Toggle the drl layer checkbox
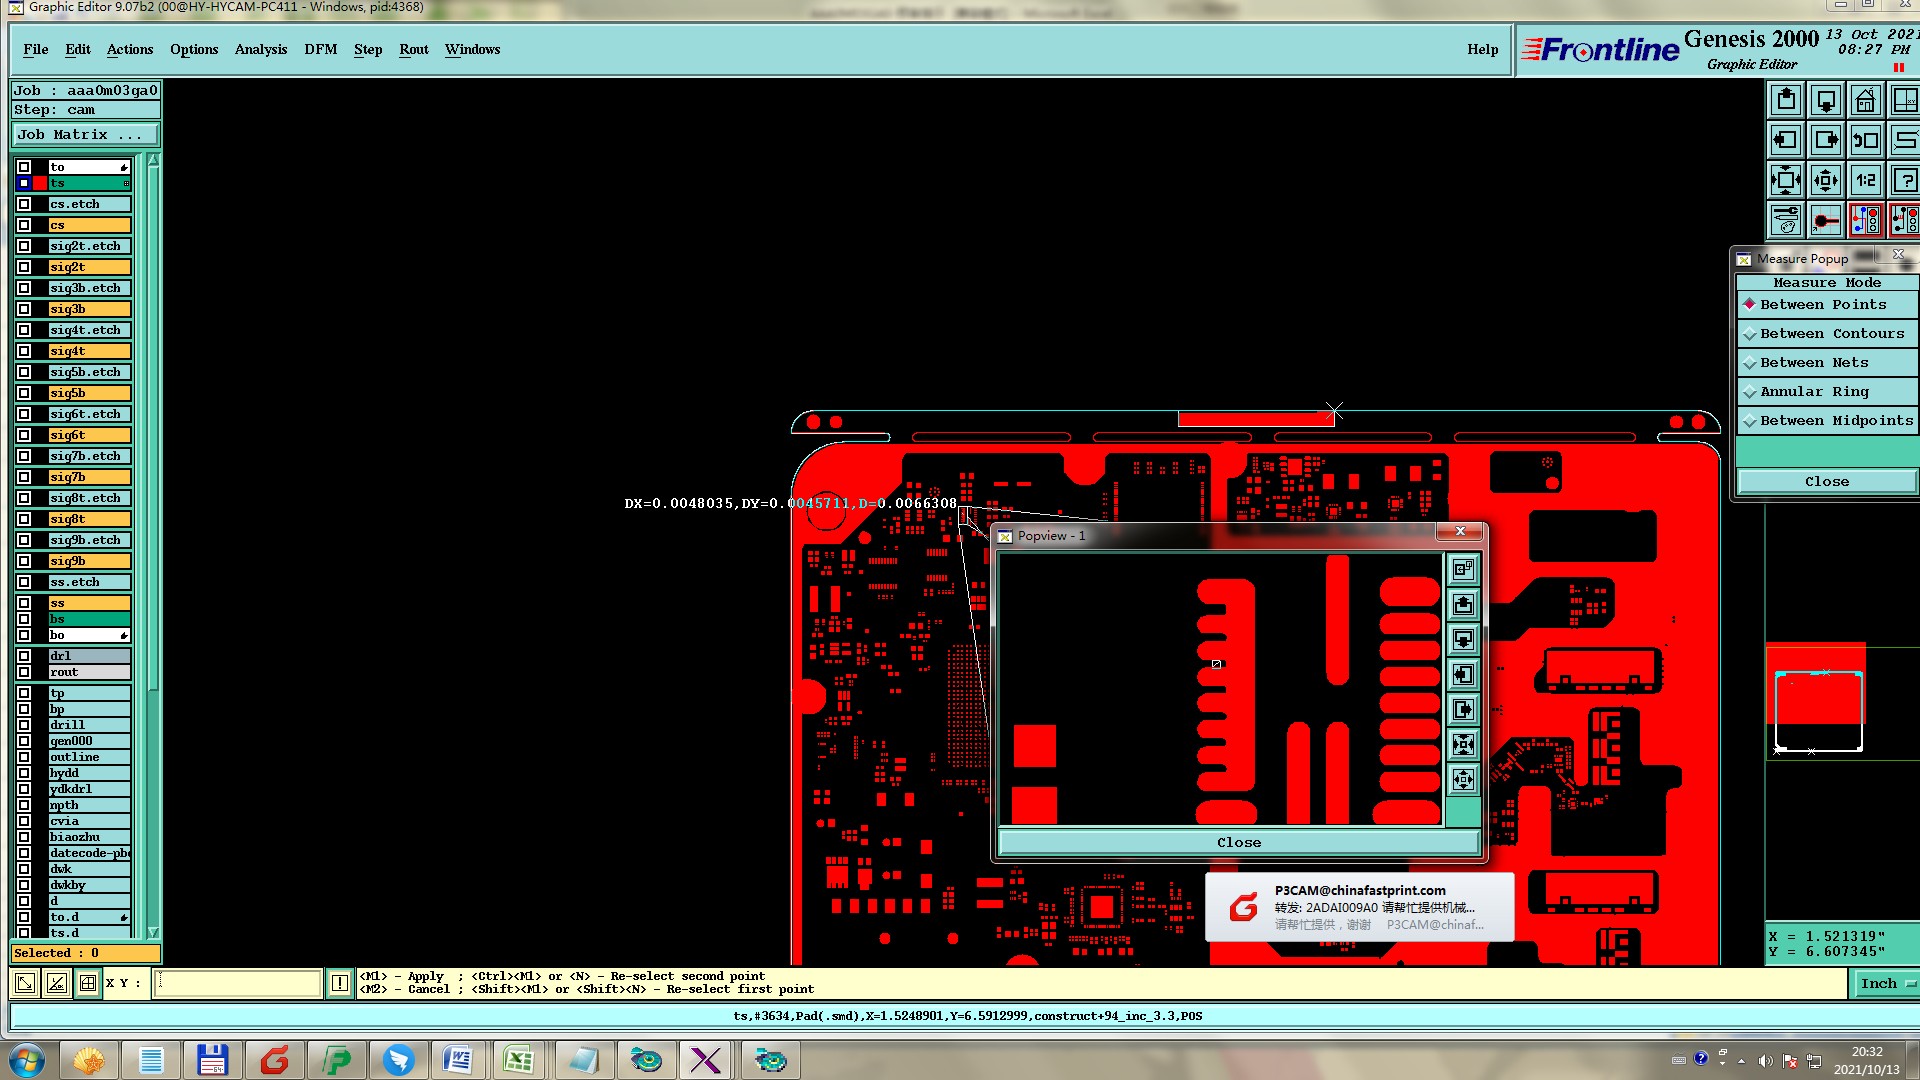 pyautogui.click(x=24, y=656)
